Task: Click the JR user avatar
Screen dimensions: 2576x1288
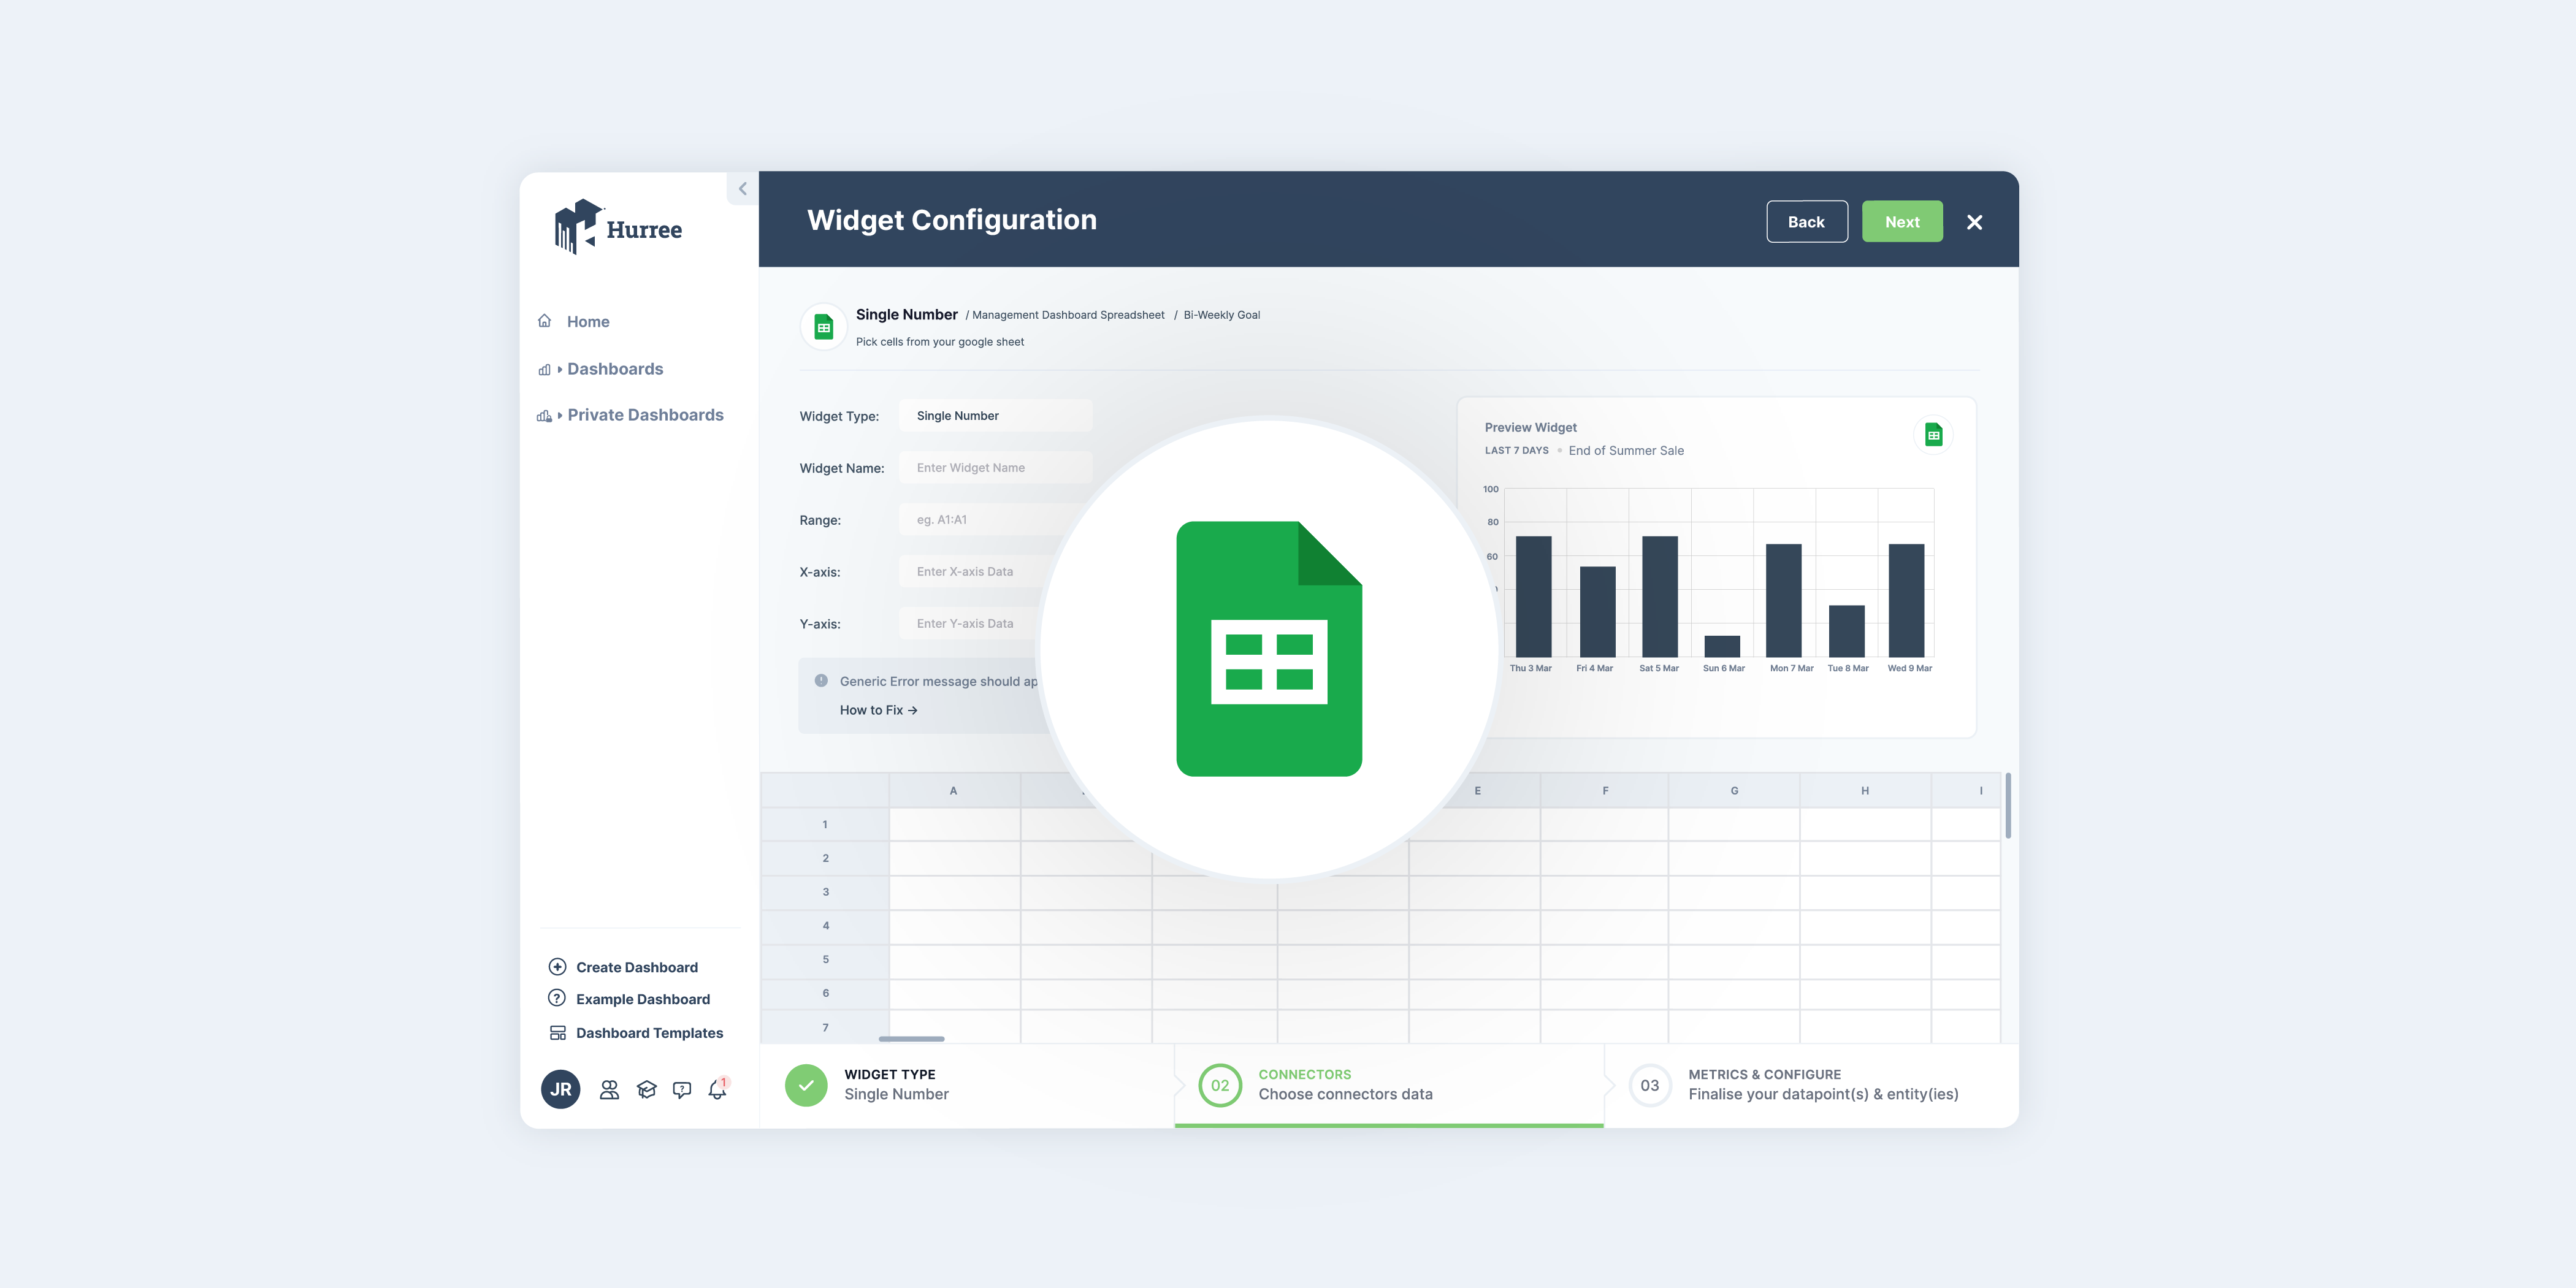Action: [560, 1089]
